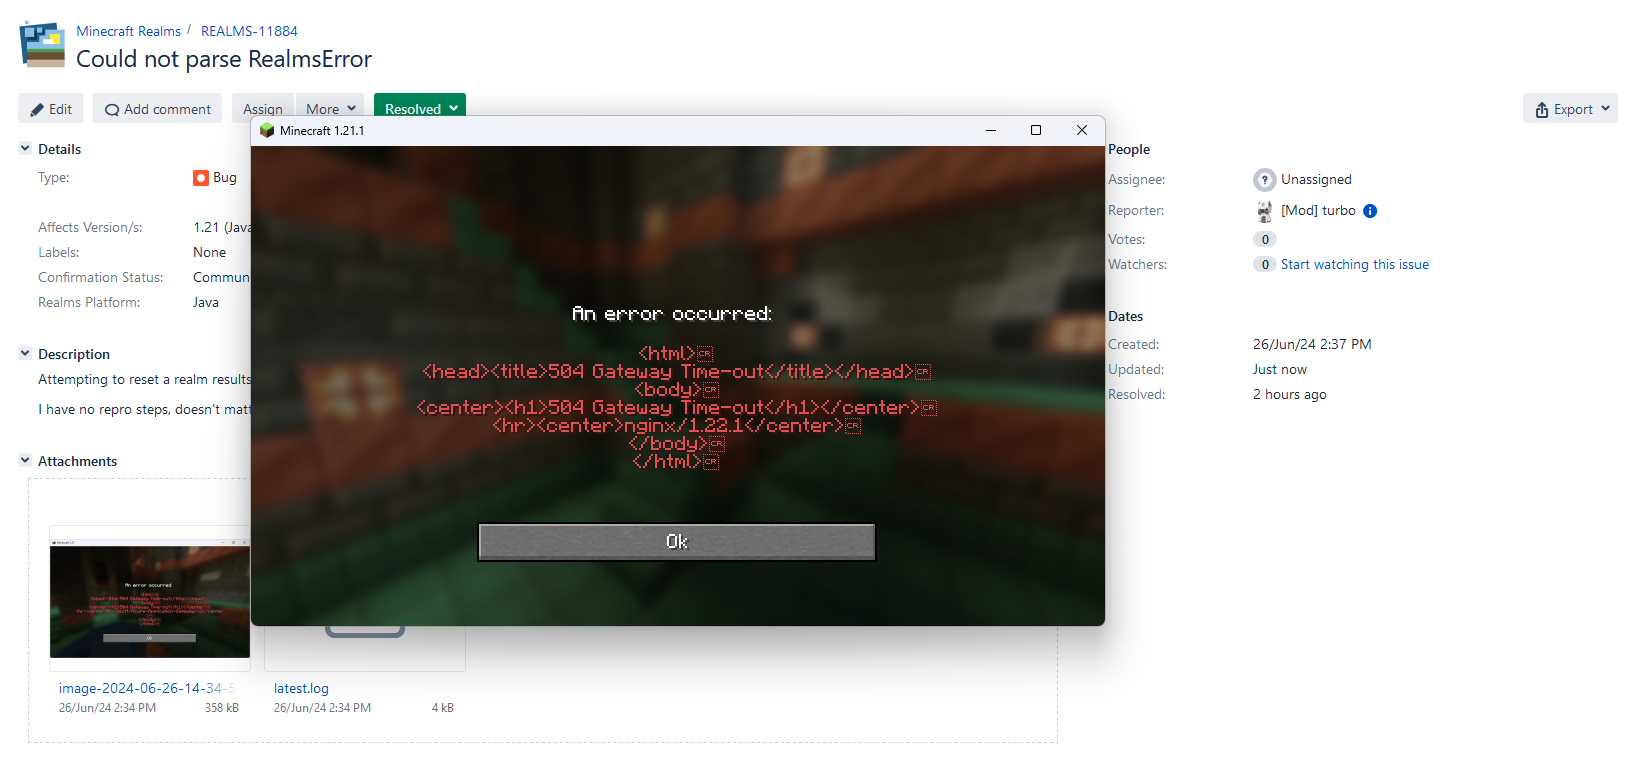The height and width of the screenshot is (768, 1637).
Task: Click Ok in the Minecraft error dialog
Action: (677, 542)
